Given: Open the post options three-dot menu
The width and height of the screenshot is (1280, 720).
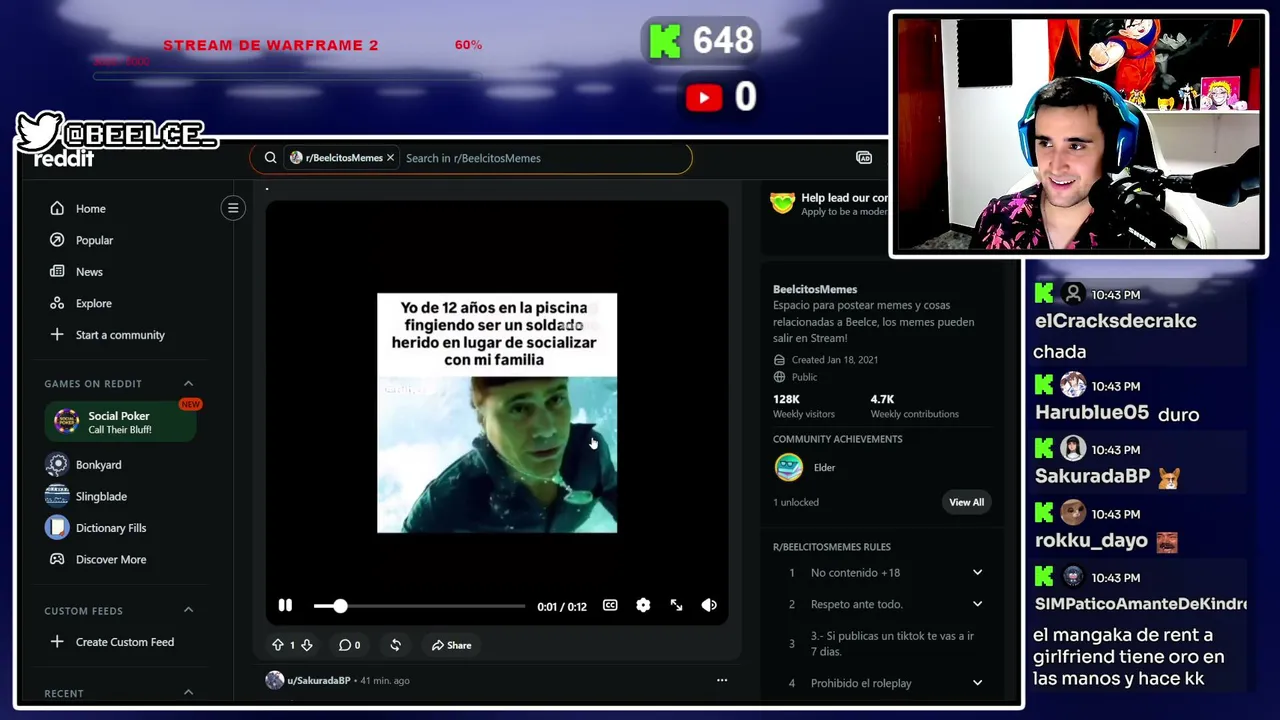Looking at the screenshot, I should (x=722, y=680).
